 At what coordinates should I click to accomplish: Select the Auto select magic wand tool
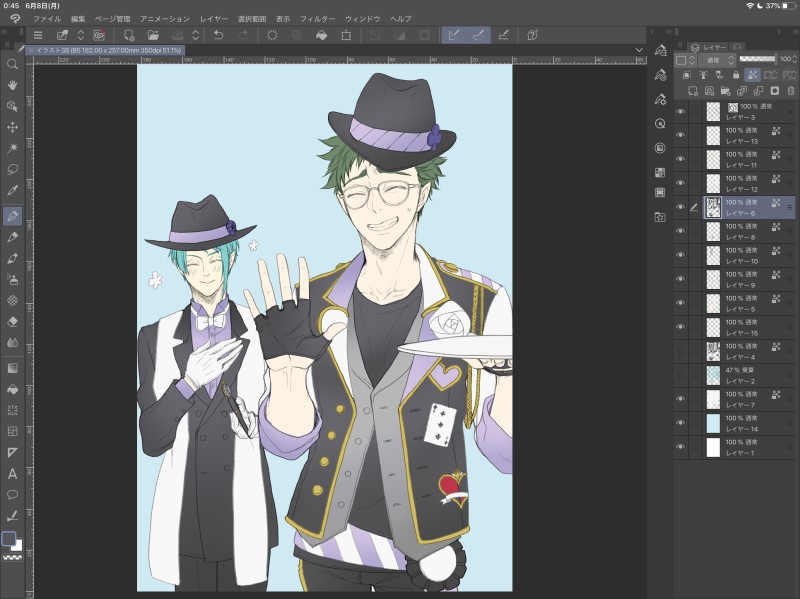12,148
